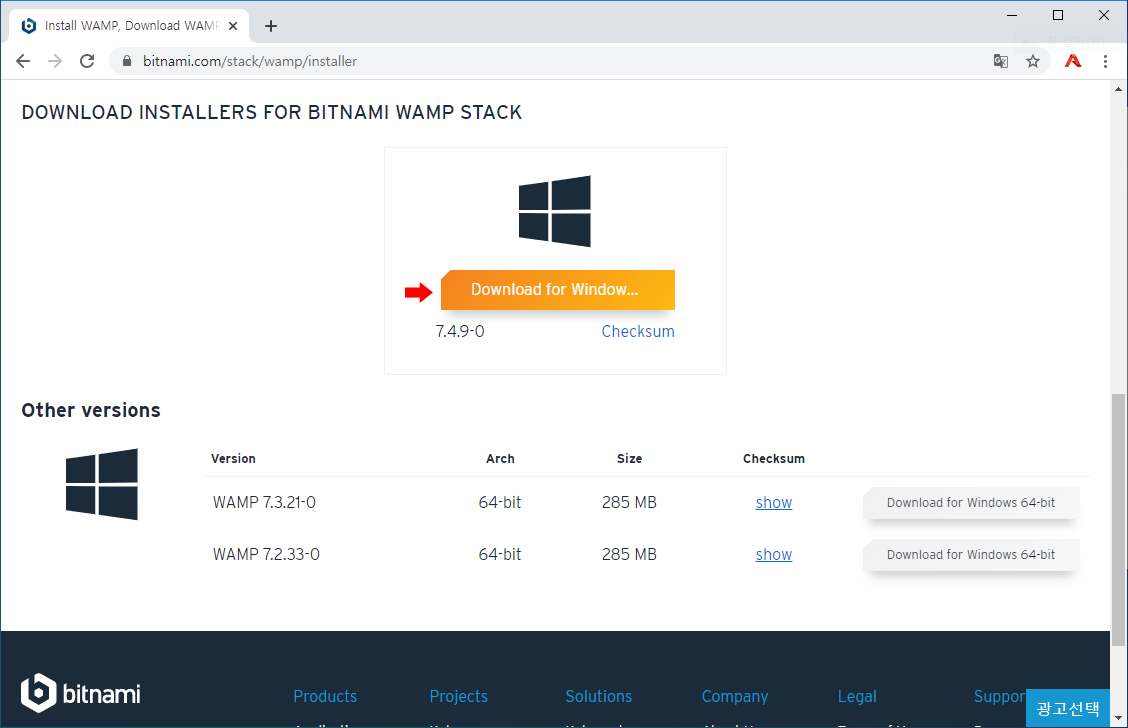Click the scrollbar up arrow
This screenshot has height=728, width=1128.
(1118, 89)
